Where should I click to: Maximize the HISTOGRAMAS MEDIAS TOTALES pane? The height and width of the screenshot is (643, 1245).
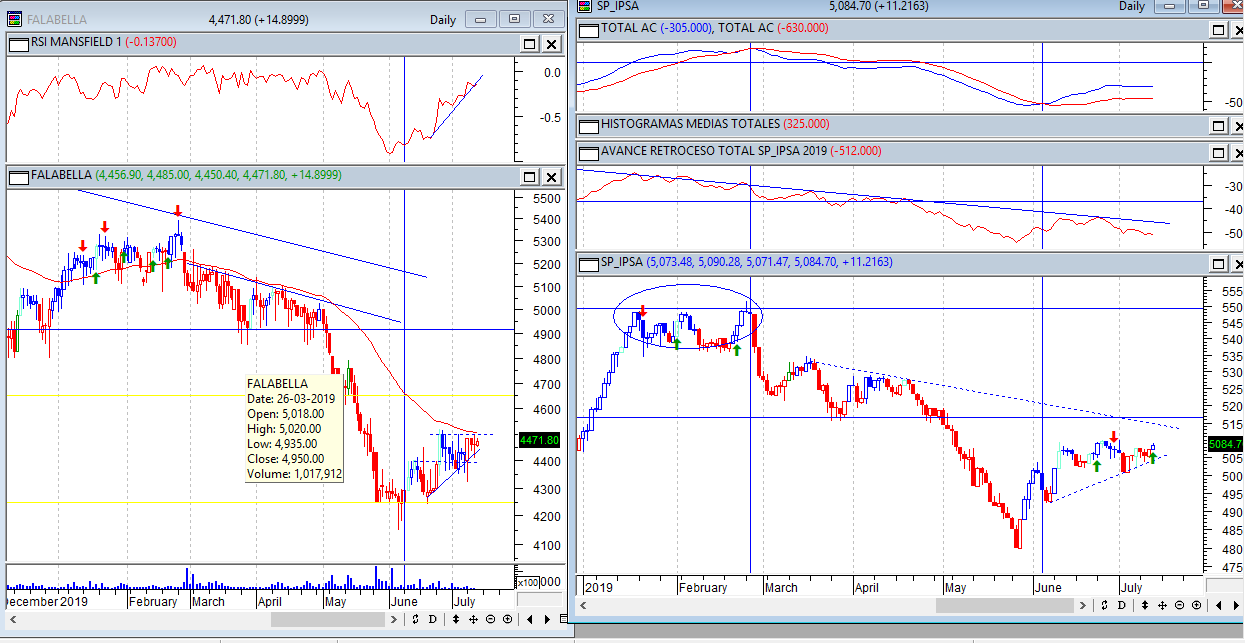coord(1218,126)
